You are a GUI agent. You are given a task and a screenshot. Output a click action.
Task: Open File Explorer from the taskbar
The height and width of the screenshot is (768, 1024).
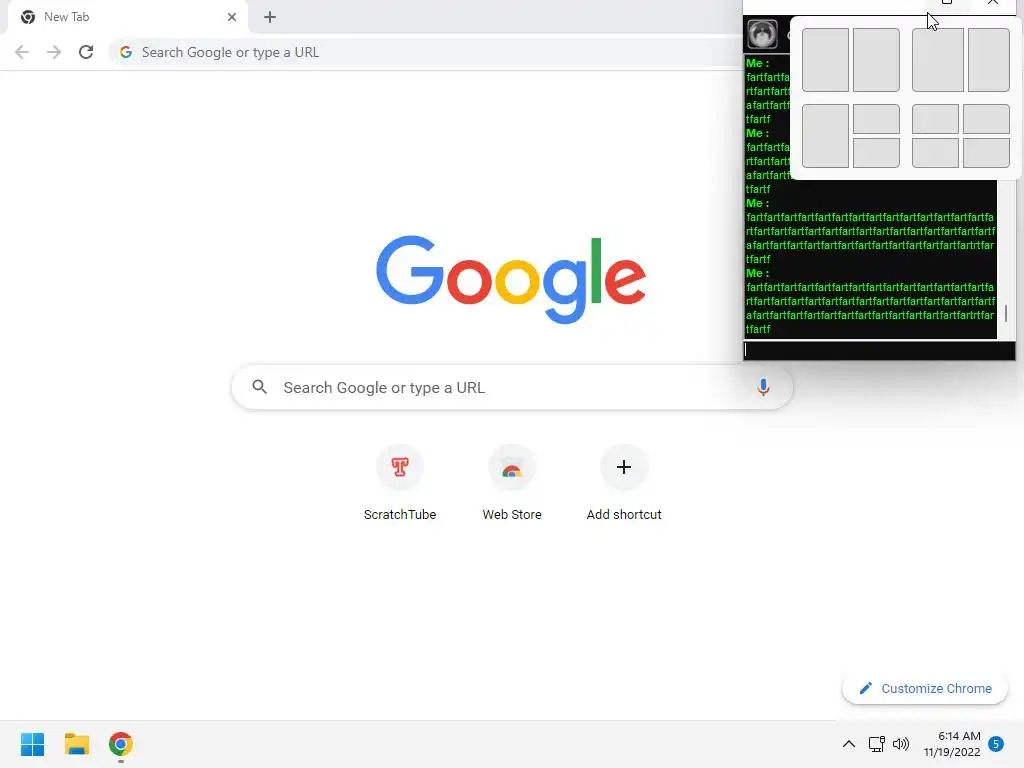(77, 744)
